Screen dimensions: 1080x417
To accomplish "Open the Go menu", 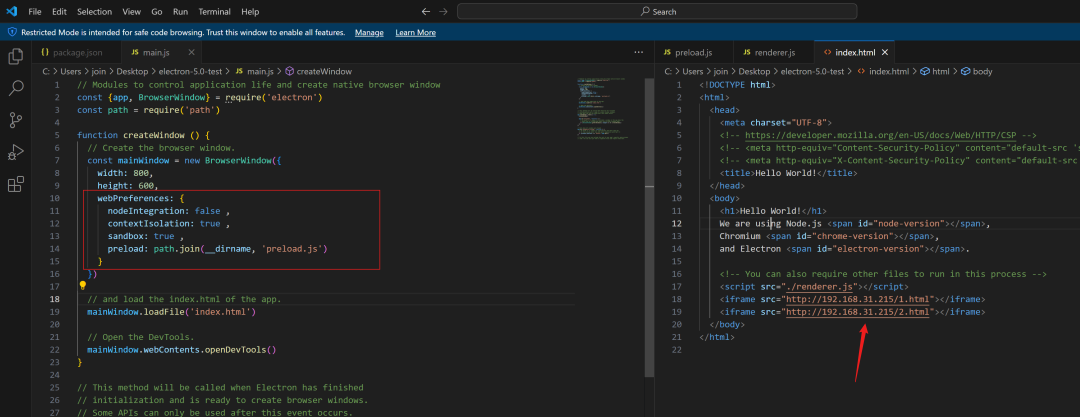I will pyautogui.click(x=156, y=12).
